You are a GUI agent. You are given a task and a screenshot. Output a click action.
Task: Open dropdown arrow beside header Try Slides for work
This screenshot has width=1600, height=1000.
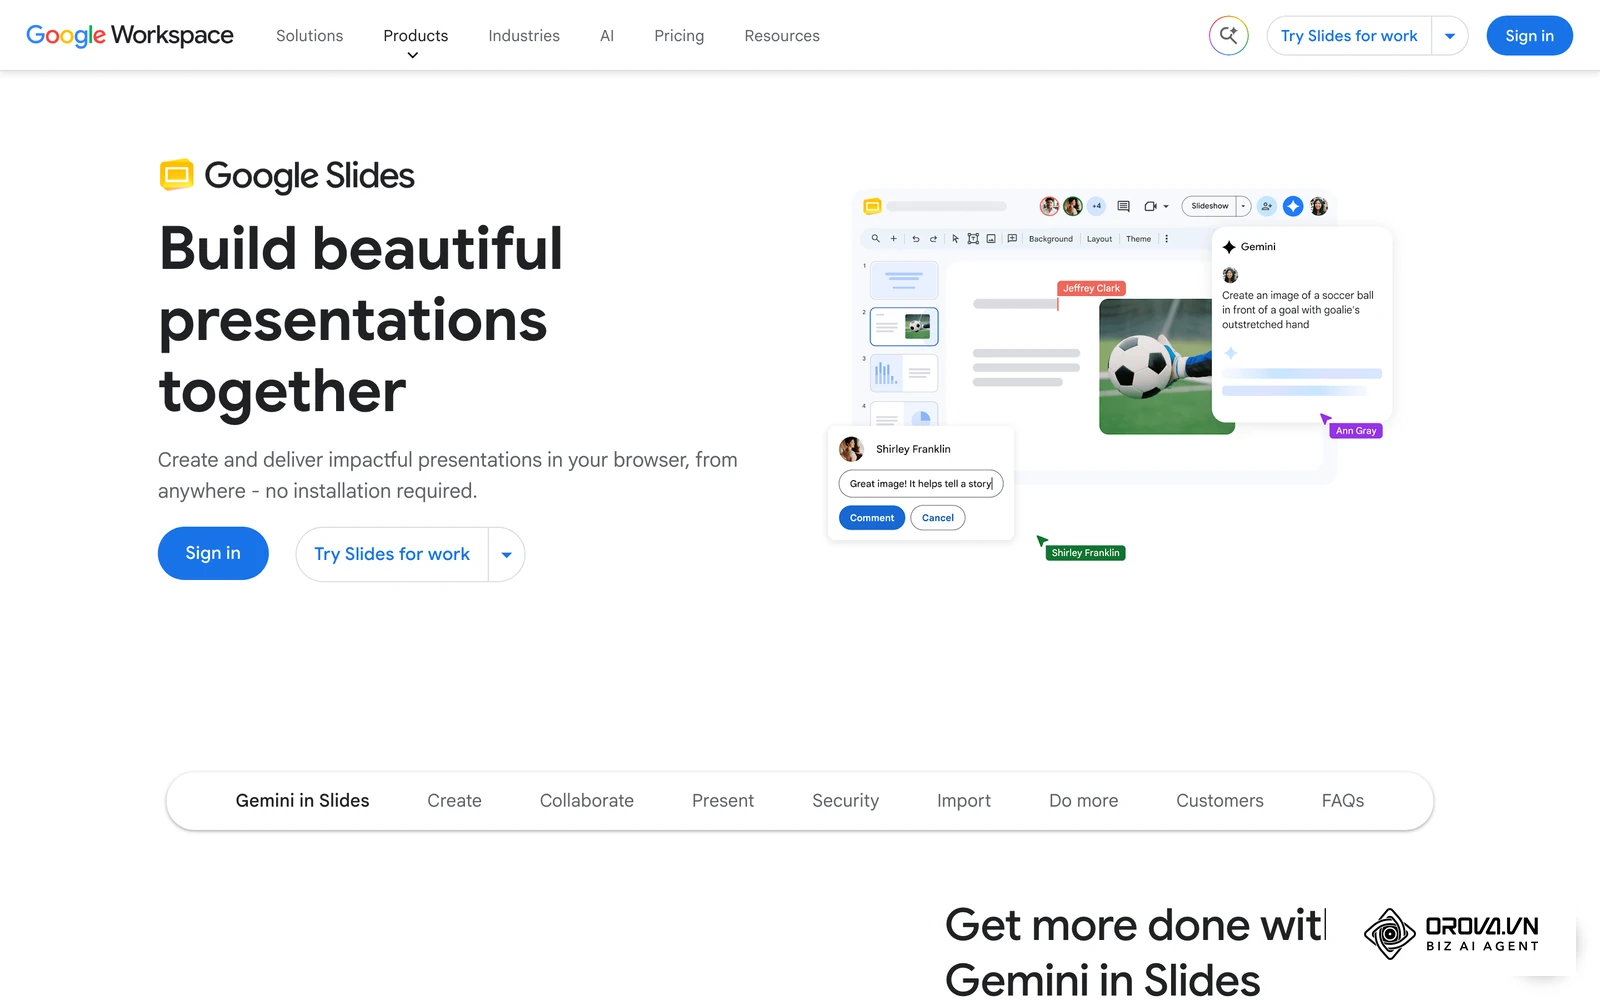point(1449,36)
